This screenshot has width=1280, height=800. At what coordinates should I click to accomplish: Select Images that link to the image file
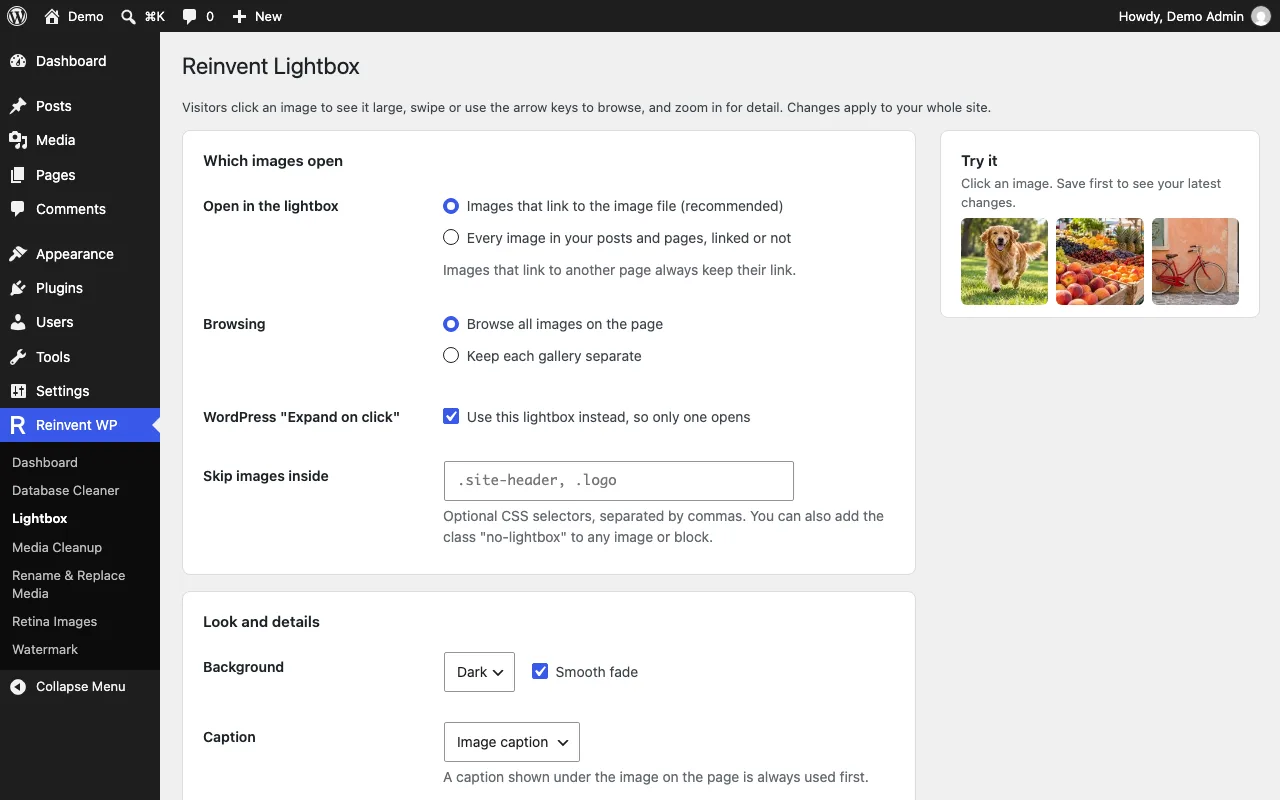(451, 206)
